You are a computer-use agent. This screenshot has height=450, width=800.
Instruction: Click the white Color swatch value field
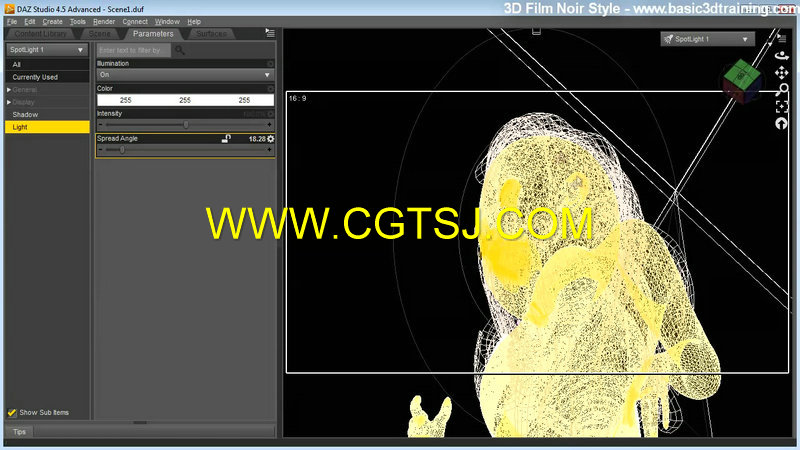(185, 100)
